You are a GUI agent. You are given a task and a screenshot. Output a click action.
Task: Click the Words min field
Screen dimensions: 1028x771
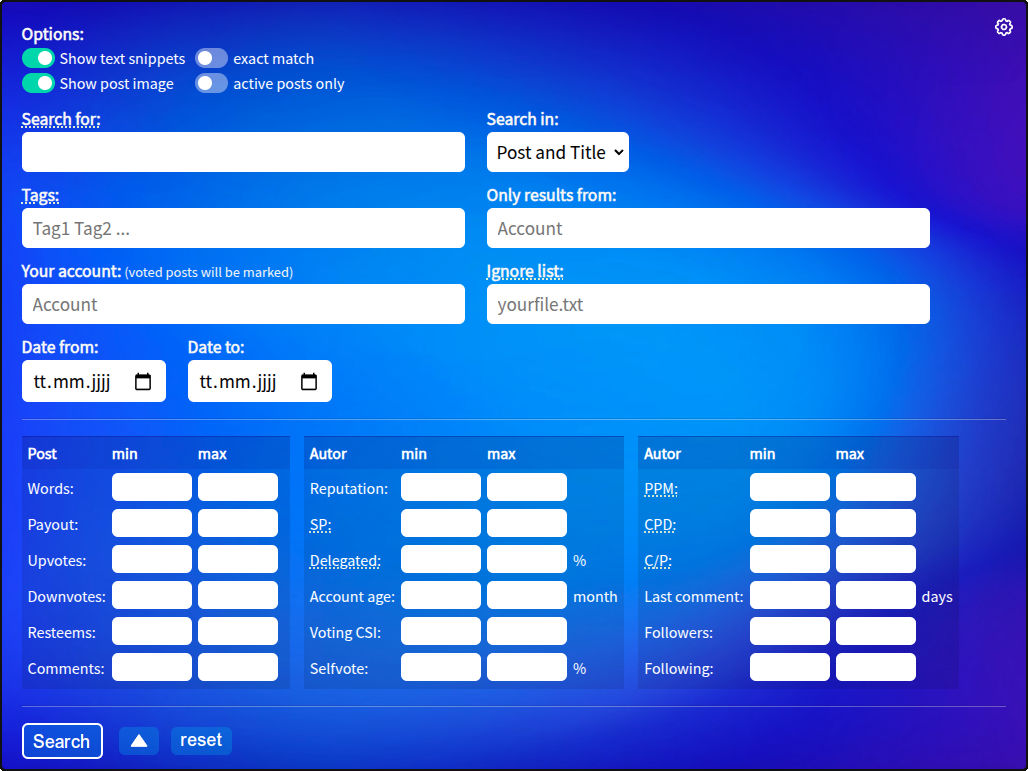[152, 487]
